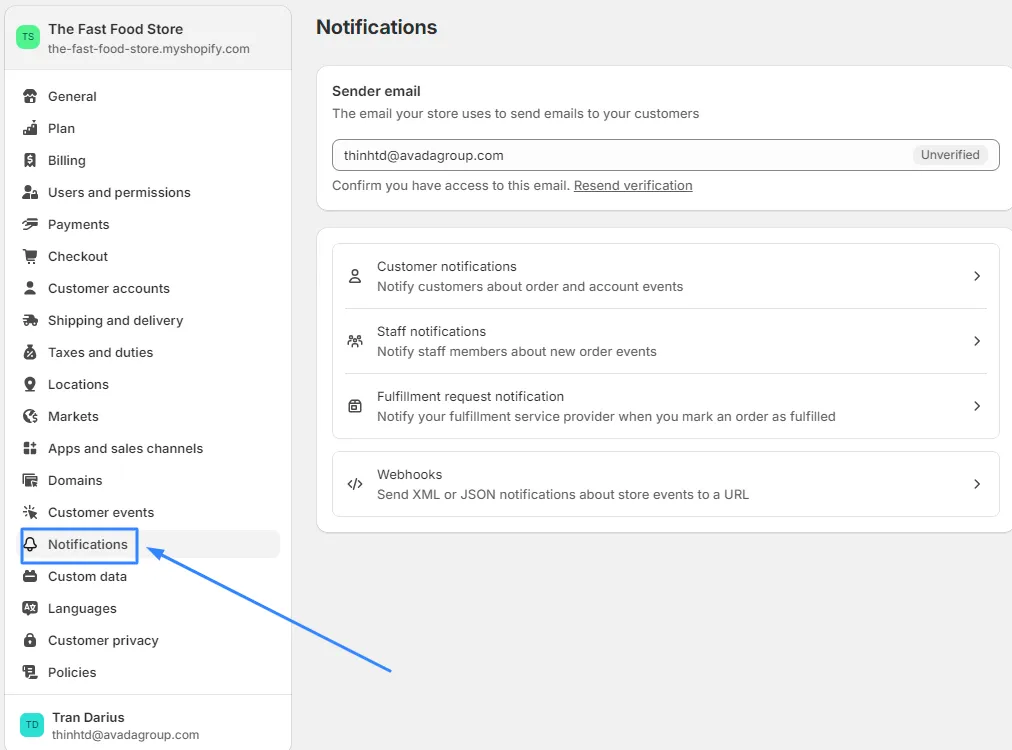Click the Domains window icon

[x=30, y=480]
